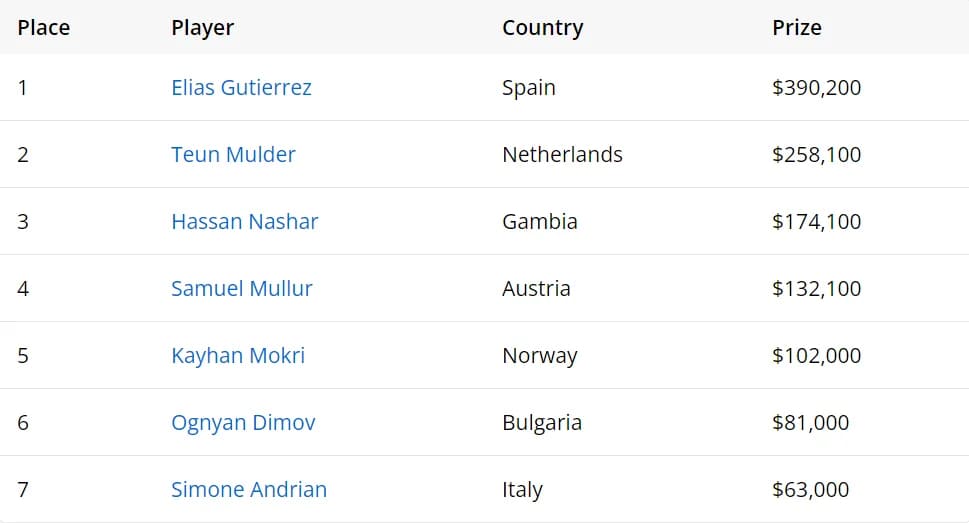Open Simone Andrian player link
The width and height of the screenshot is (969, 523).
tap(248, 490)
